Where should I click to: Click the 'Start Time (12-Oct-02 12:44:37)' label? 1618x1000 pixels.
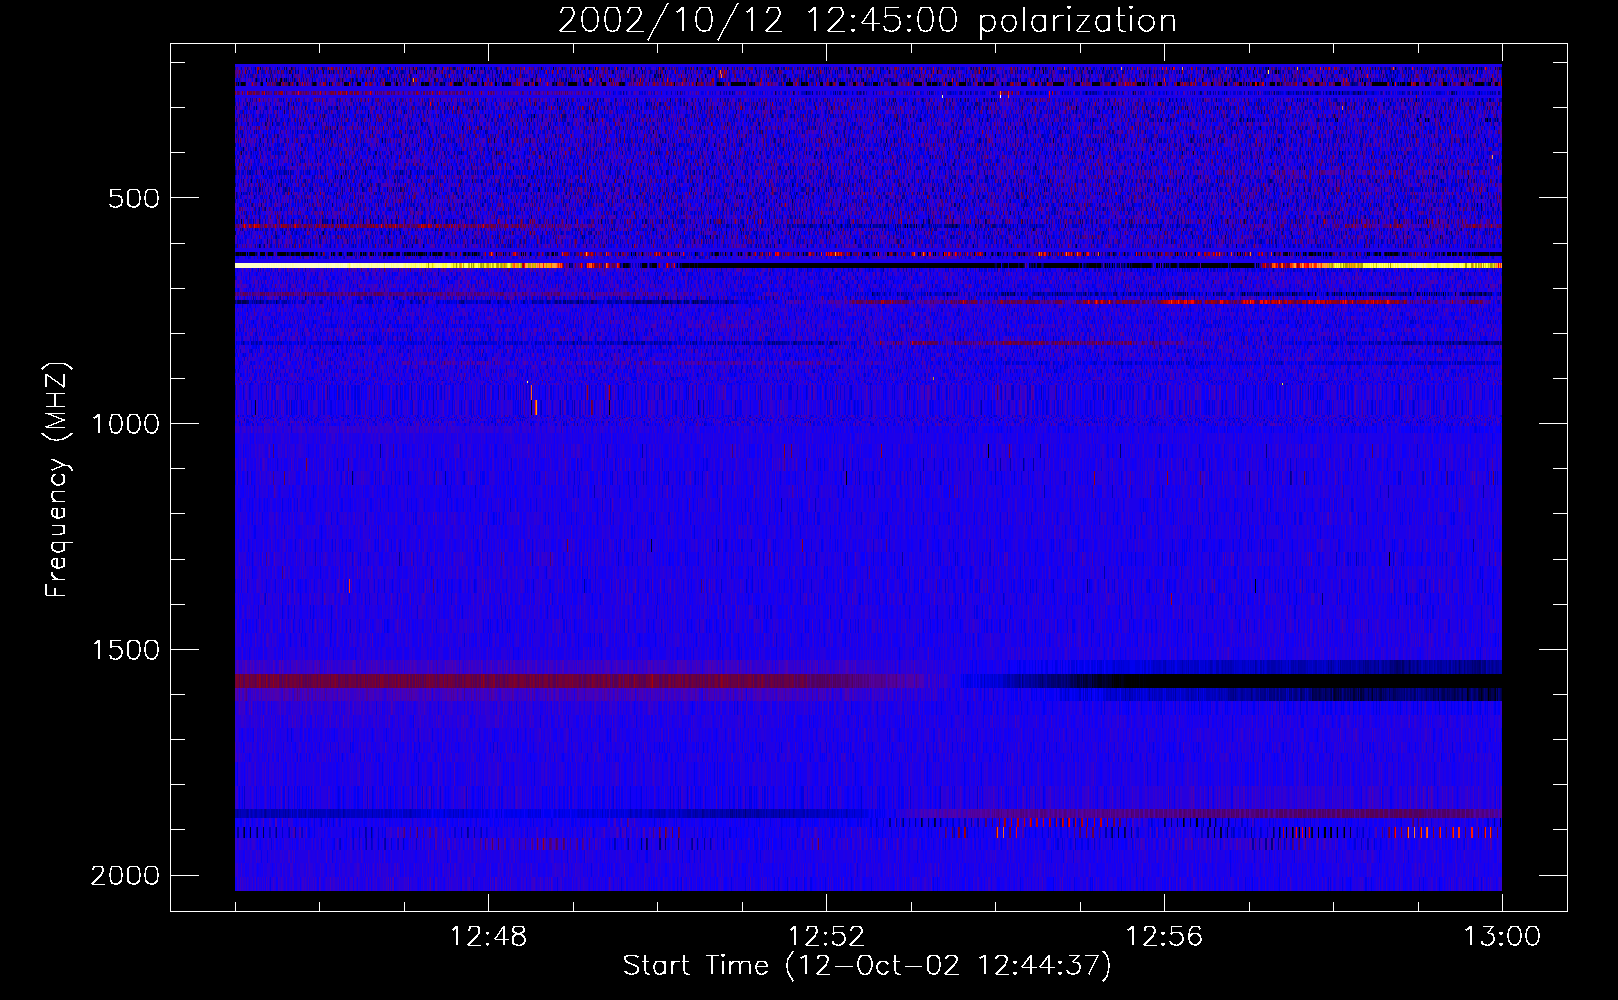tap(867, 966)
